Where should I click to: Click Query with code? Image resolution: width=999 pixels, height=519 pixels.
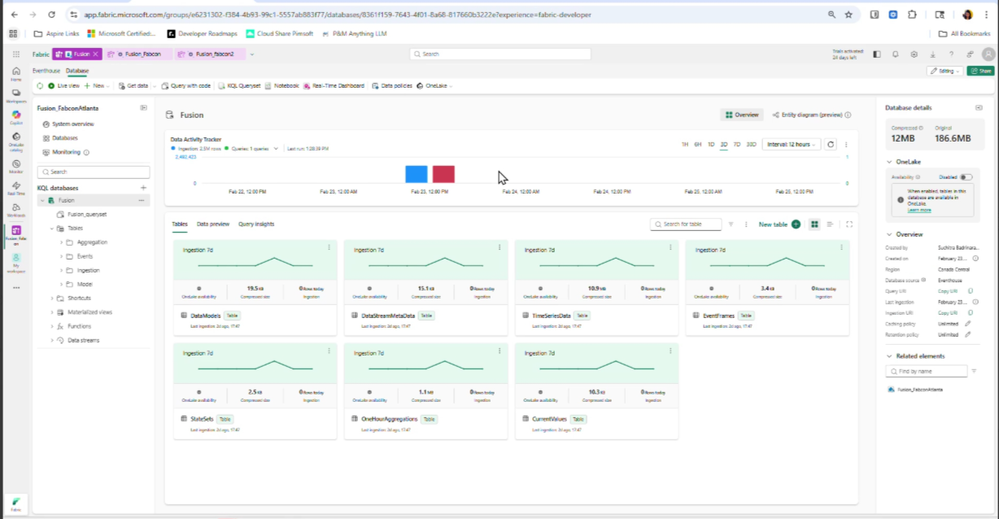pyautogui.click(x=185, y=85)
